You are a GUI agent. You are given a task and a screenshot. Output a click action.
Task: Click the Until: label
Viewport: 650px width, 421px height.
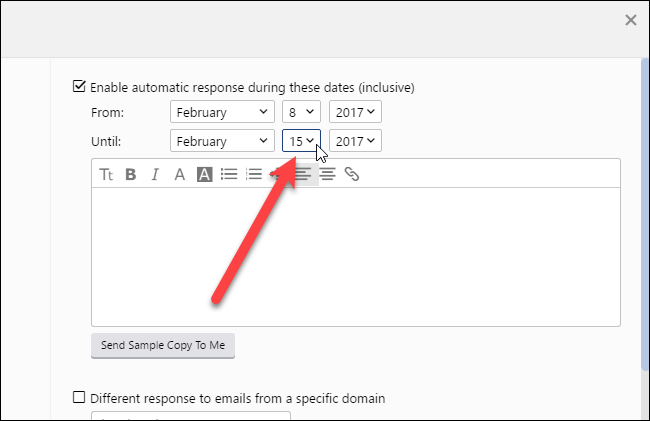(x=106, y=142)
